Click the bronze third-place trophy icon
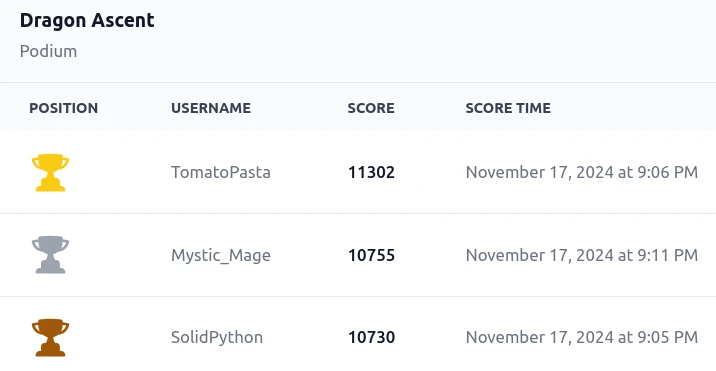The image size is (716, 371). (50, 337)
